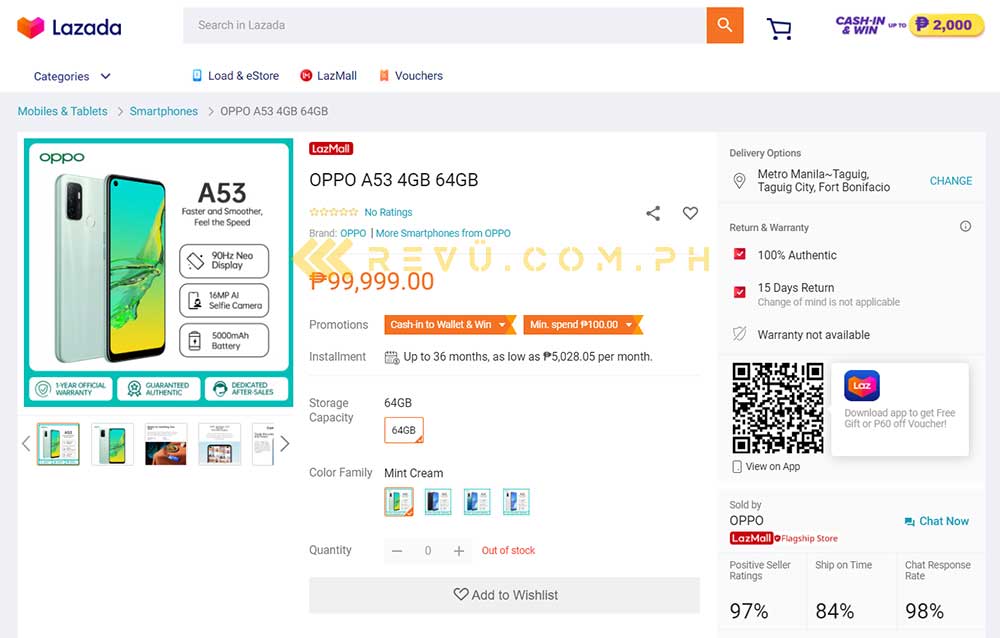Screen dimensions: 1000x638
Task: Click the orange search magnifier button
Action: pyautogui.click(x=724, y=26)
